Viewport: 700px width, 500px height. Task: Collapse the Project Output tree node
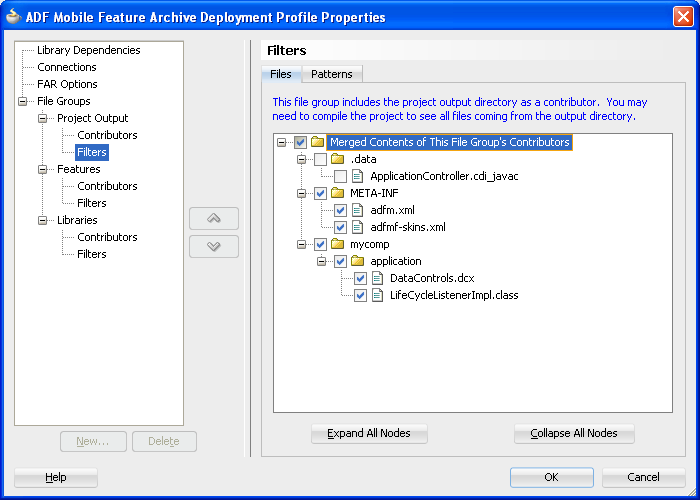pyautogui.click(x=42, y=119)
